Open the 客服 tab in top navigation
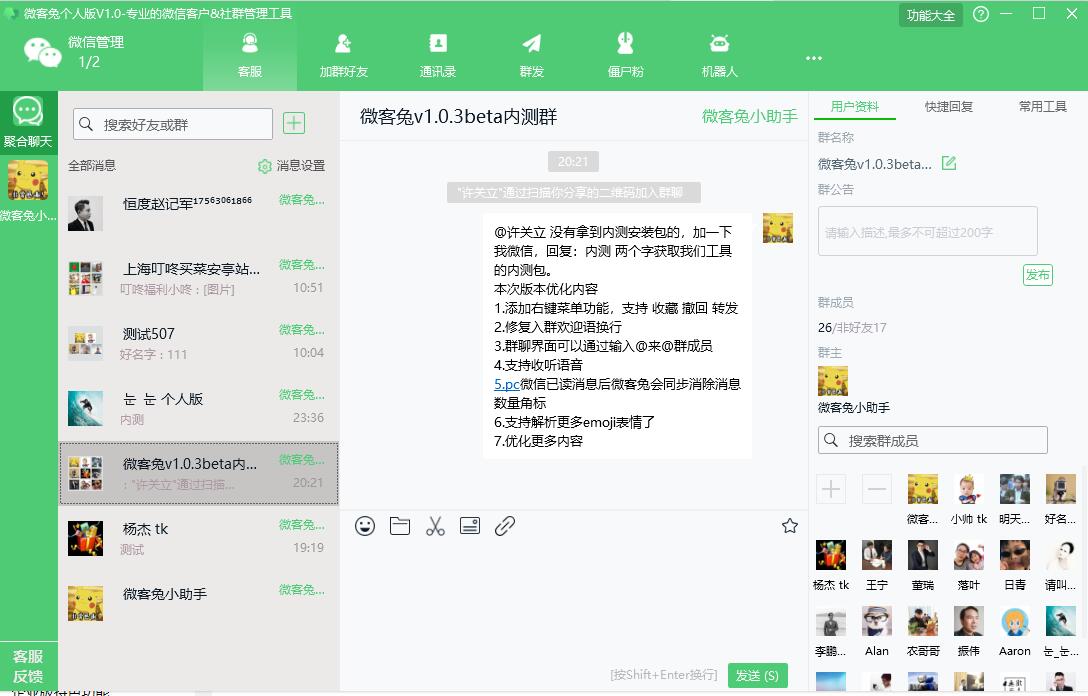 (x=250, y=56)
